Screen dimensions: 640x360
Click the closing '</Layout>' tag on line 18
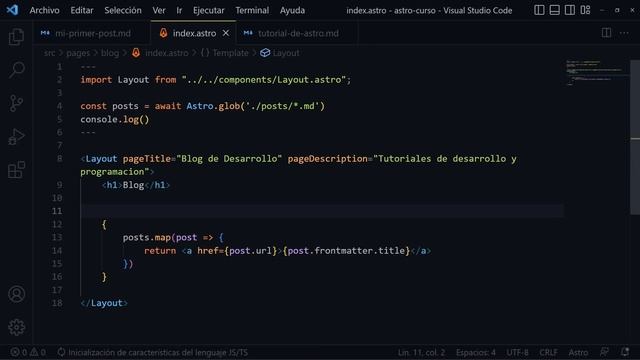point(104,303)
